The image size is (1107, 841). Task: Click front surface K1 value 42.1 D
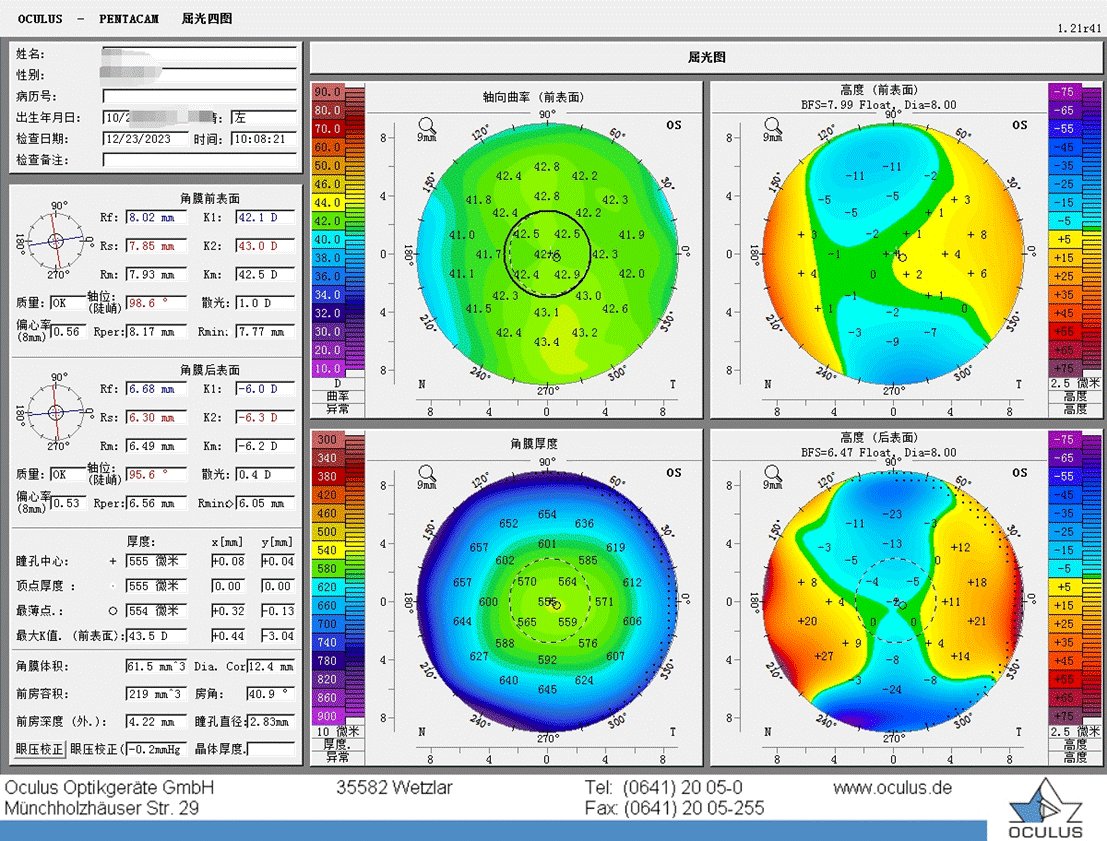(x=265, y=217)
